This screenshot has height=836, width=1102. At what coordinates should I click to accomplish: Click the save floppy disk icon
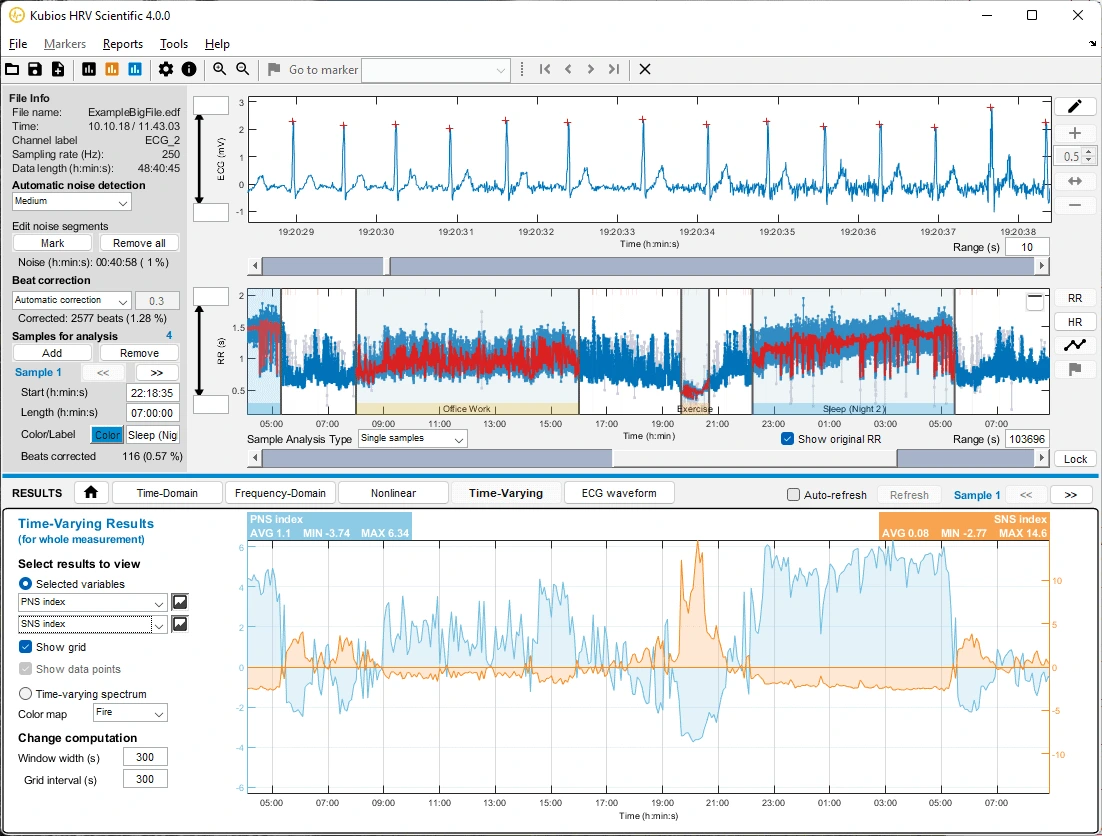tap(34, 69)
